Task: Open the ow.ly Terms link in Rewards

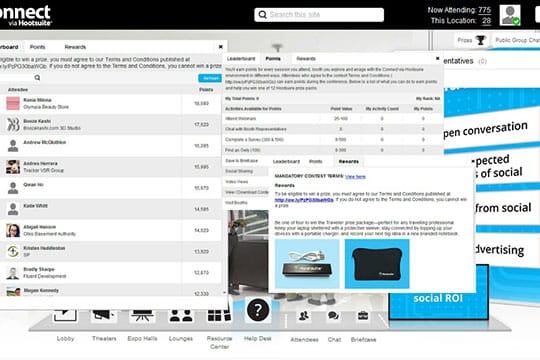Action: 304,200
